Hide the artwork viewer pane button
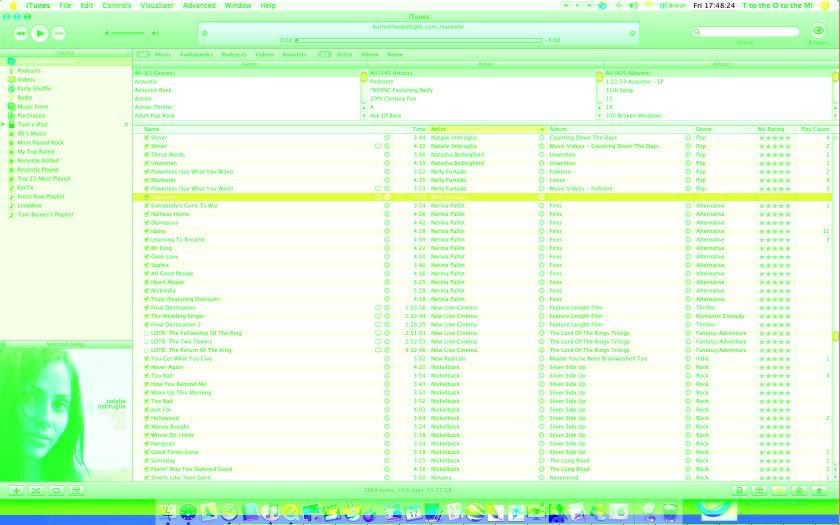This screenshot has width=840, height=525. click(76, 491)
